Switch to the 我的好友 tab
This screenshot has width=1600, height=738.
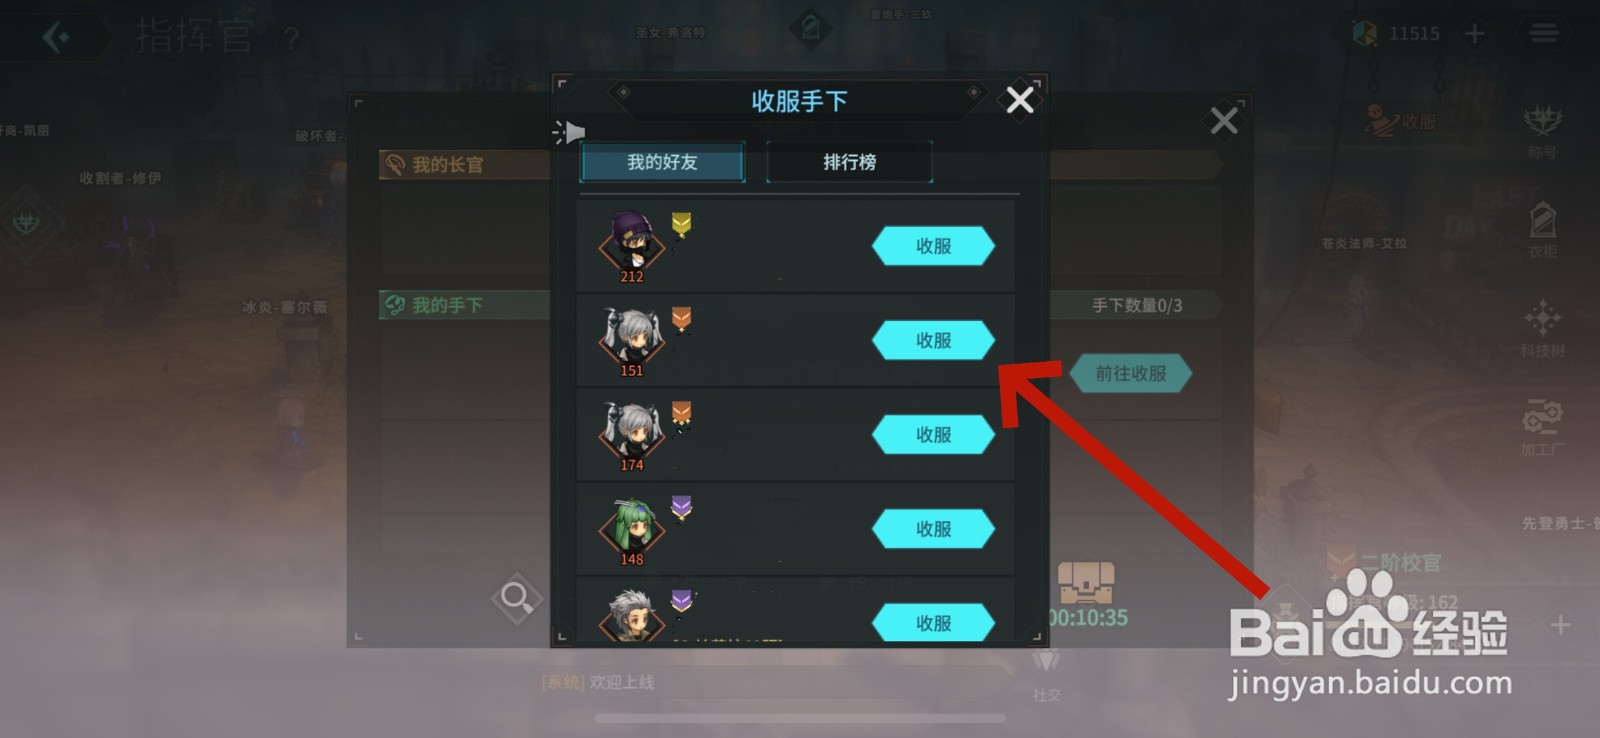coord(662,162)
